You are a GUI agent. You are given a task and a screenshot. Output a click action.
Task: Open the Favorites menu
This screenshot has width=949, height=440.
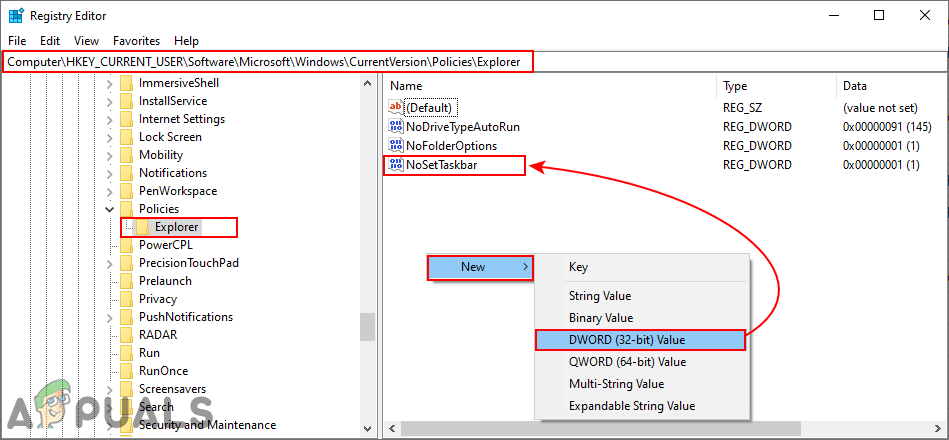coord(137,41)
